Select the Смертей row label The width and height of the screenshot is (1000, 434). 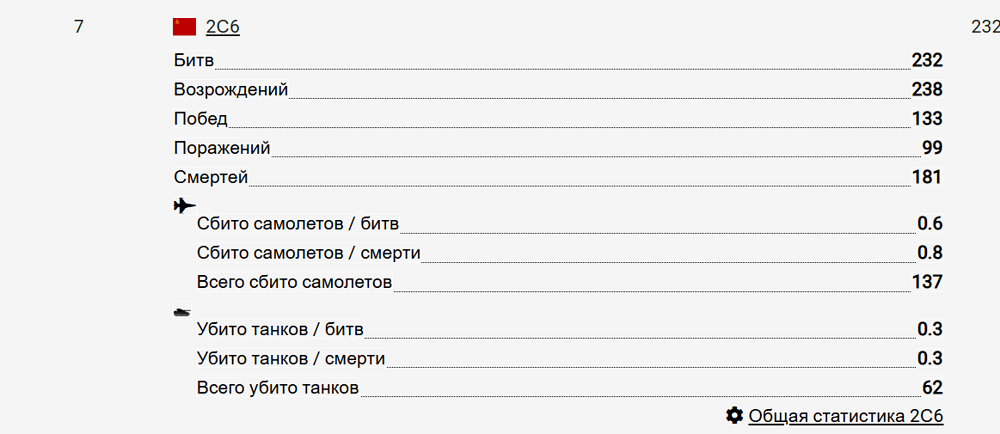coord(210,177)
